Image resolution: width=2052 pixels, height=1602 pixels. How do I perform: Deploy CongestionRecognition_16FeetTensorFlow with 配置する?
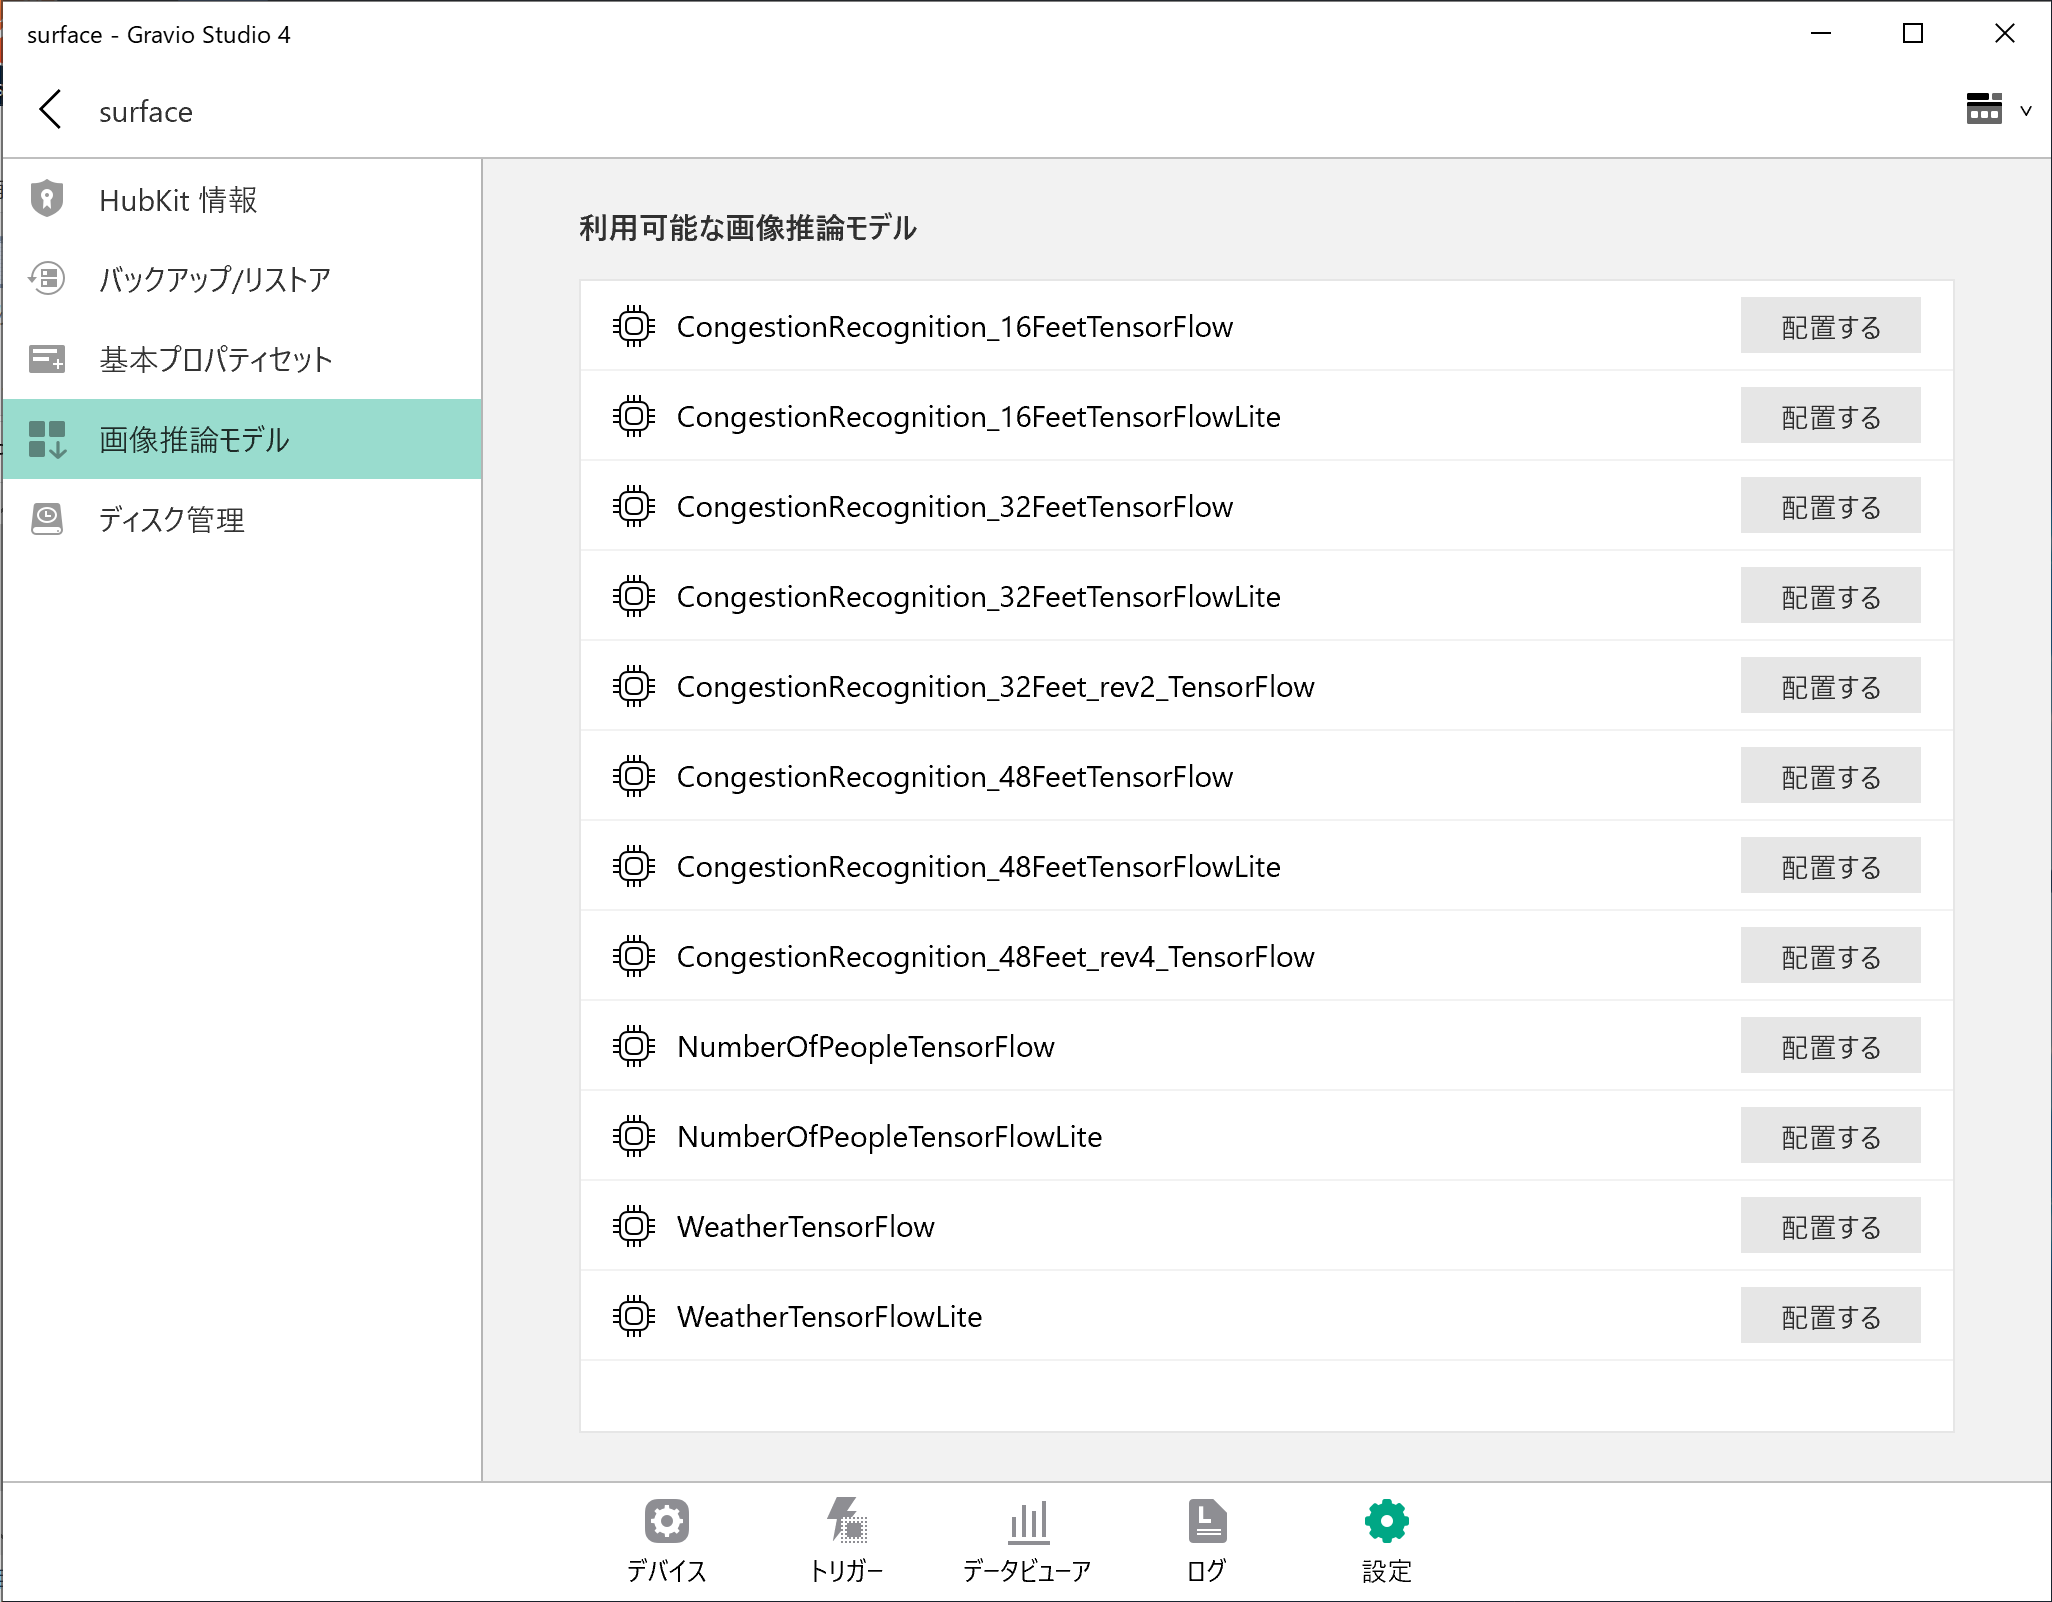[x=1830, y=326]
